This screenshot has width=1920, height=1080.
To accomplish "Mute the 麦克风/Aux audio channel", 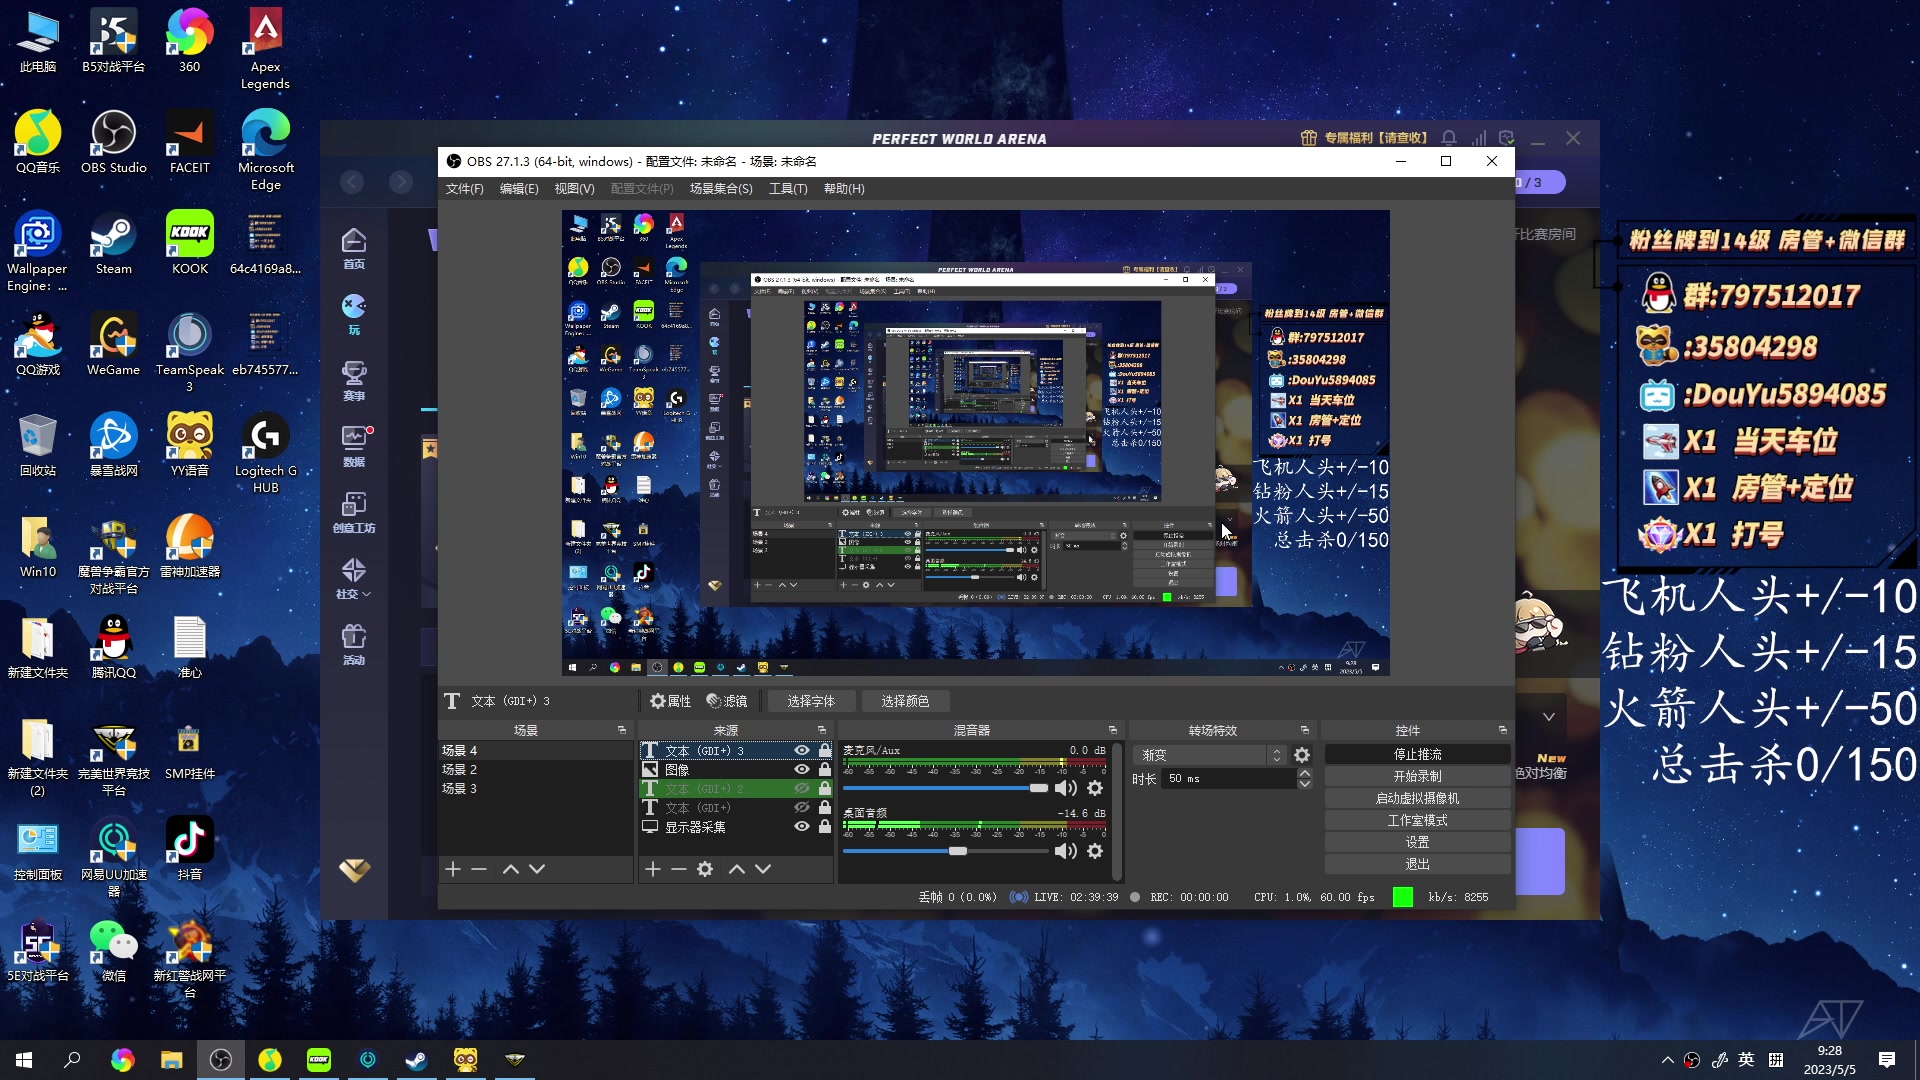I will click(1066, 788).
